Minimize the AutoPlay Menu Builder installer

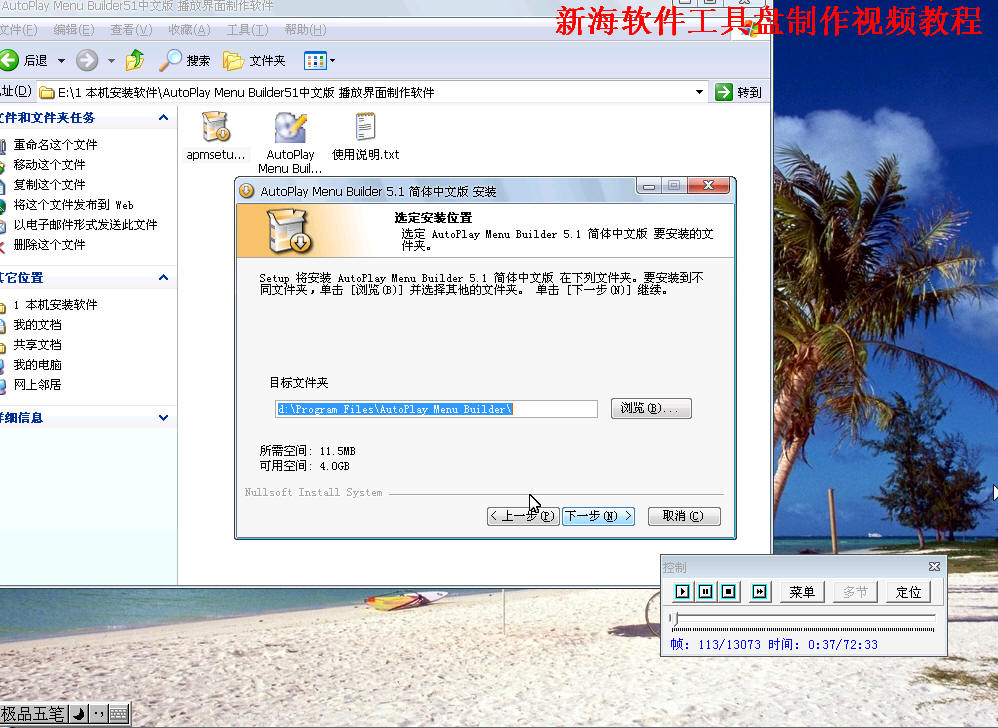point(649,186)
